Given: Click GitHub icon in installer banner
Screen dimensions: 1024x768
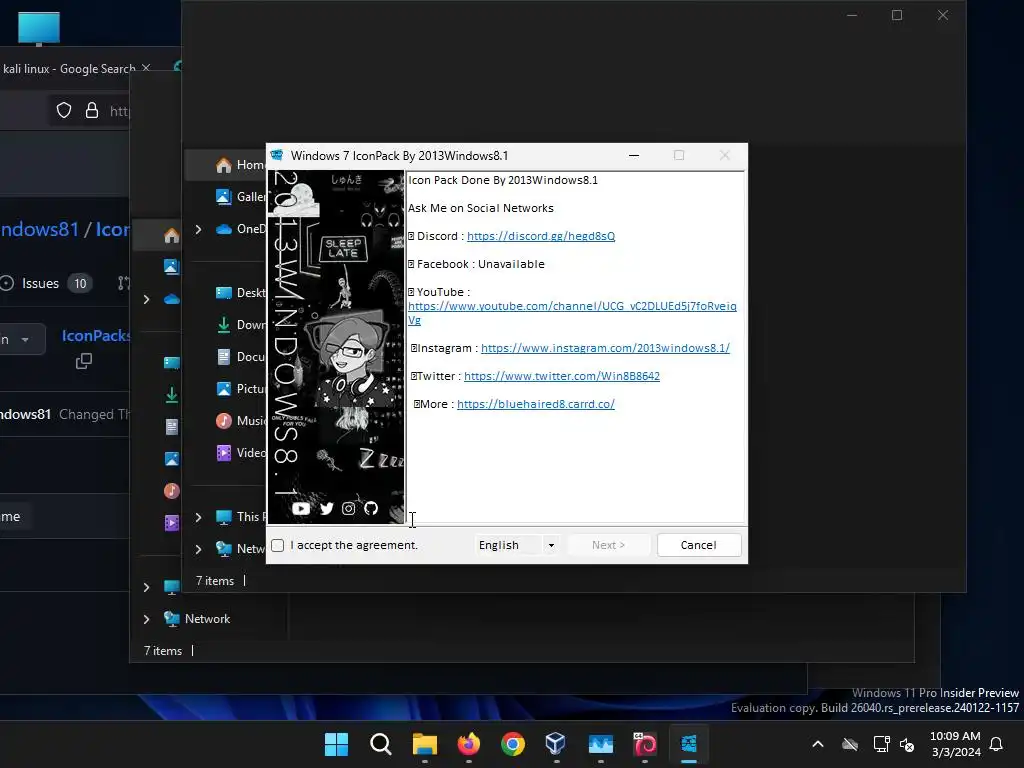Looking at the screenshot, I should coord(371,509).
